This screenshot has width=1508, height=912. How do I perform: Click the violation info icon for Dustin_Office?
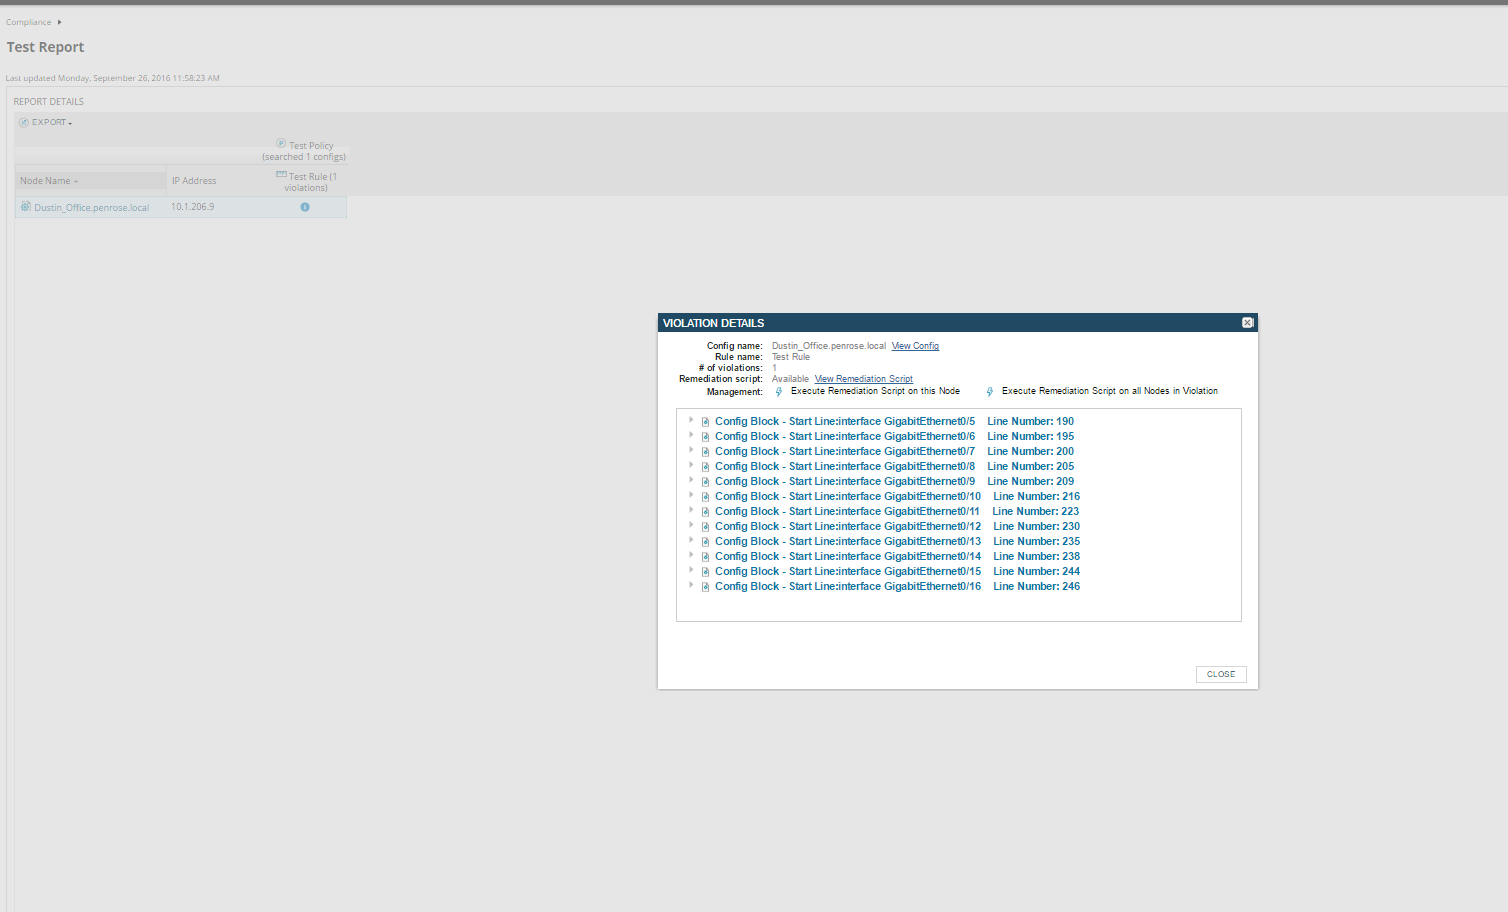(x=305, y=207)
